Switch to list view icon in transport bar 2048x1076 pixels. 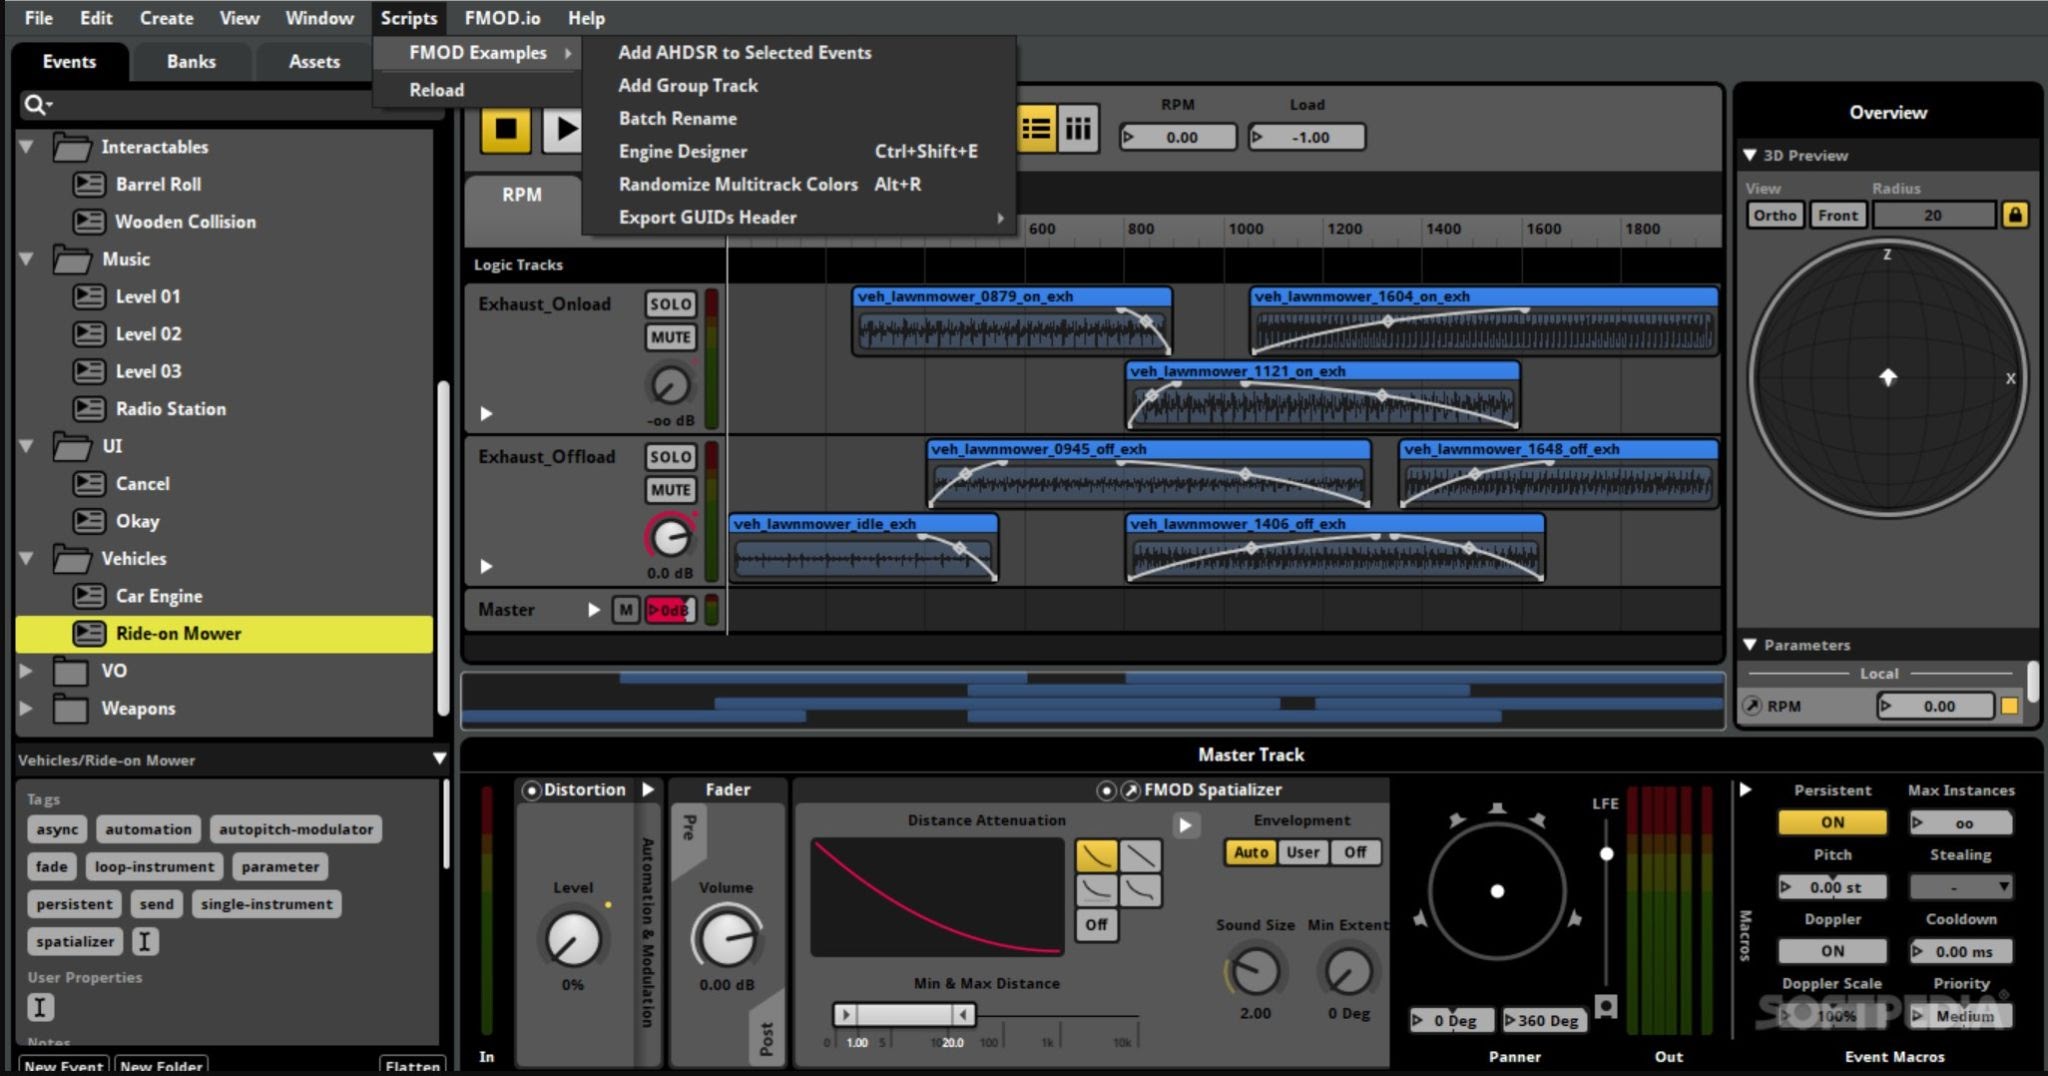tap(1036, 128)
